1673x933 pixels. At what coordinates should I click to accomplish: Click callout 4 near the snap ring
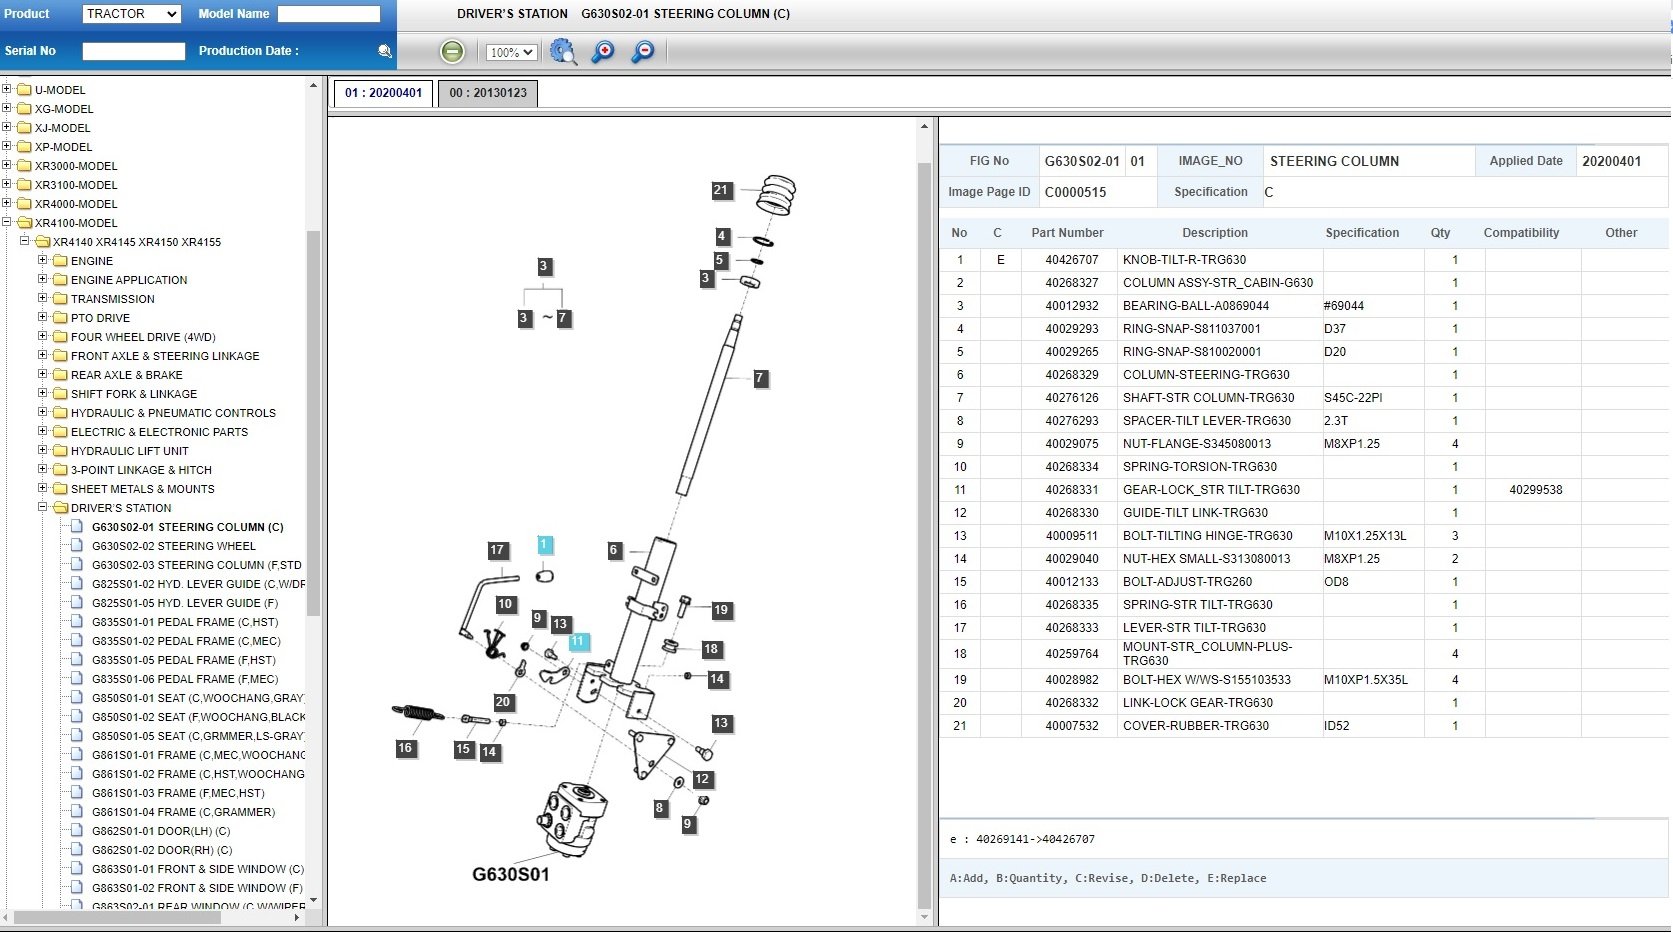[722, 237]
